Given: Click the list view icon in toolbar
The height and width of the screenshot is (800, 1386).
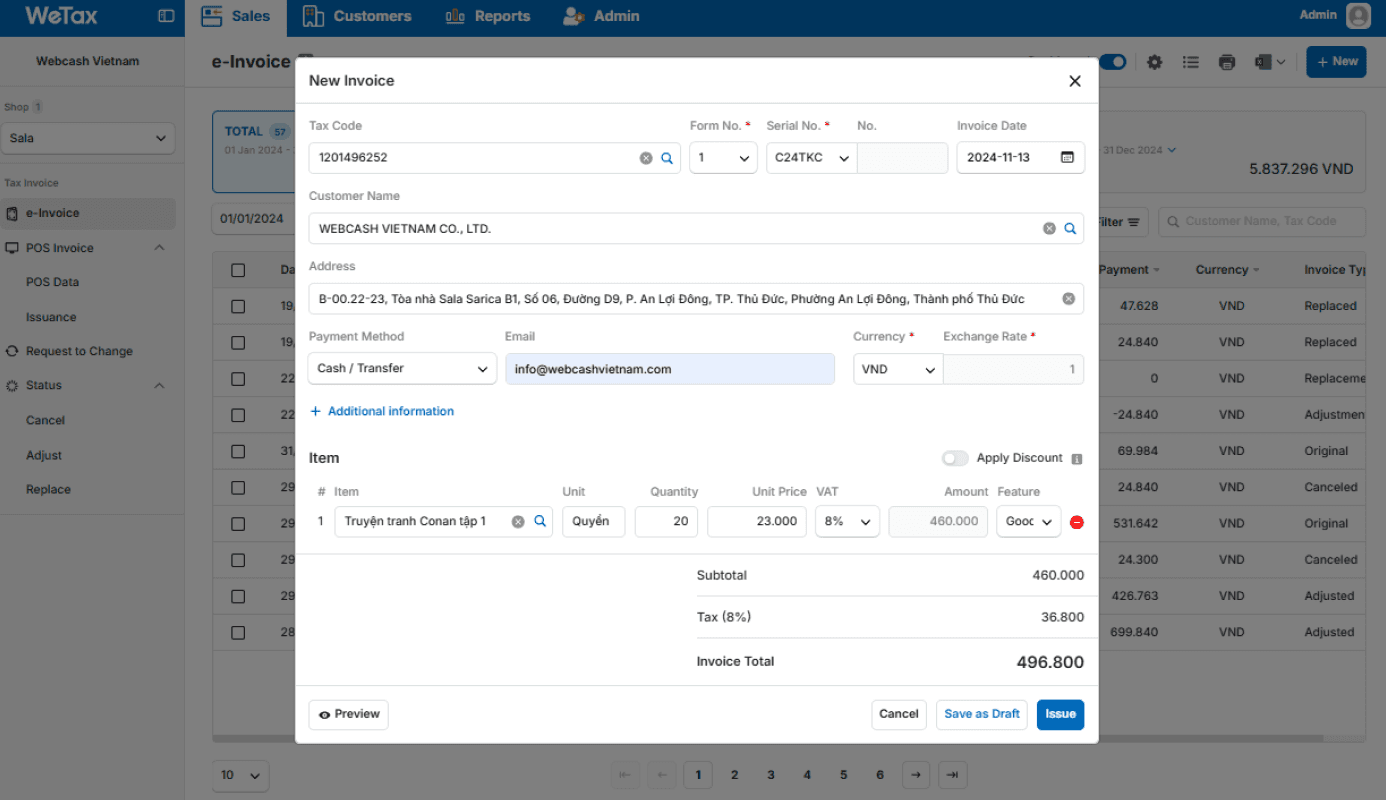Looking at the screenshot, I should [x=1191, y=62].
